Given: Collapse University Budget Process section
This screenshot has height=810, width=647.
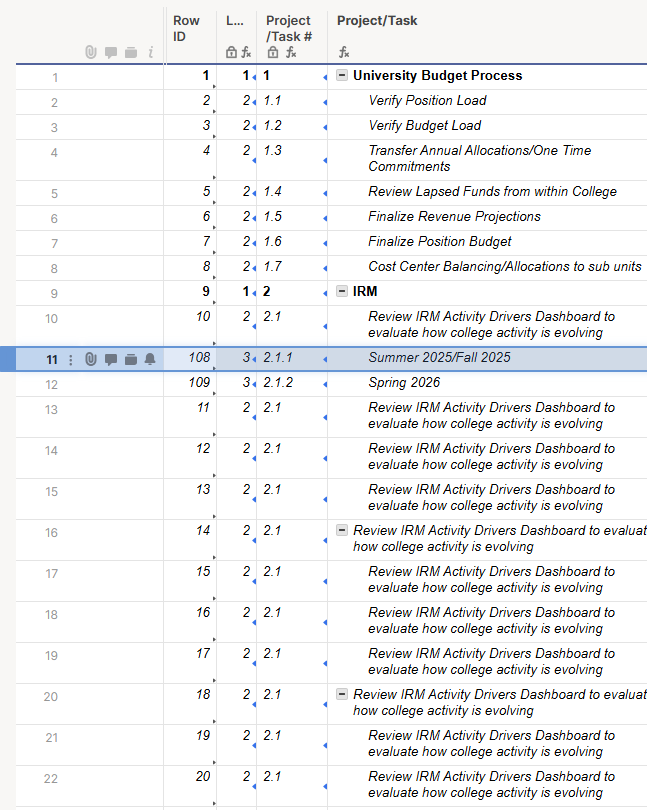Looking at the screenshot, I should [342, 75].
